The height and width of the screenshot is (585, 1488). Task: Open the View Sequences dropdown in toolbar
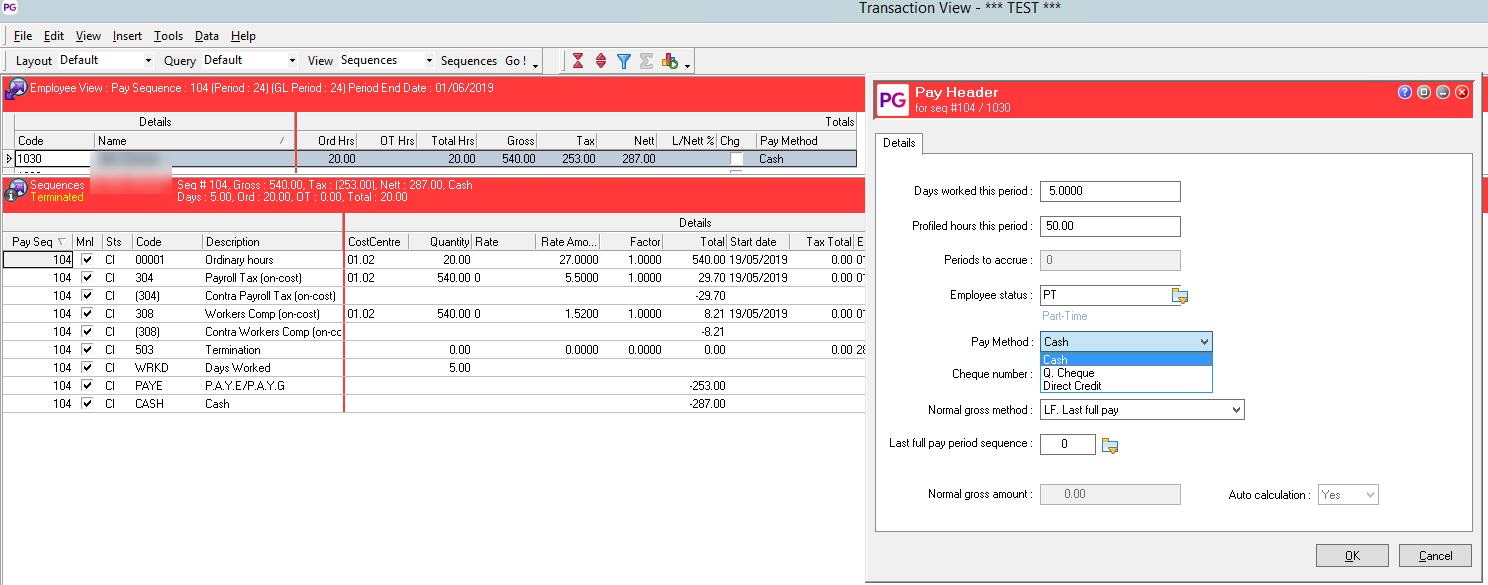tap(429, 61)
